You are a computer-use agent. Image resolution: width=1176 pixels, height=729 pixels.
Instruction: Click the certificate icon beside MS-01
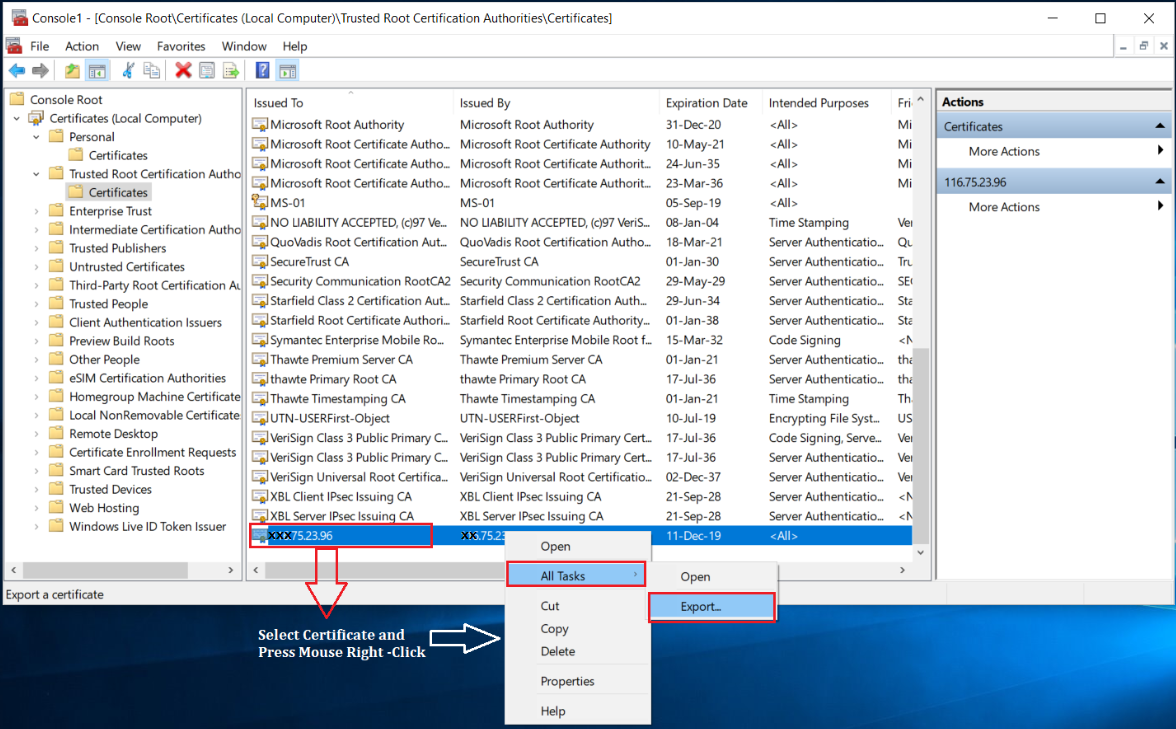click(260, 202)
